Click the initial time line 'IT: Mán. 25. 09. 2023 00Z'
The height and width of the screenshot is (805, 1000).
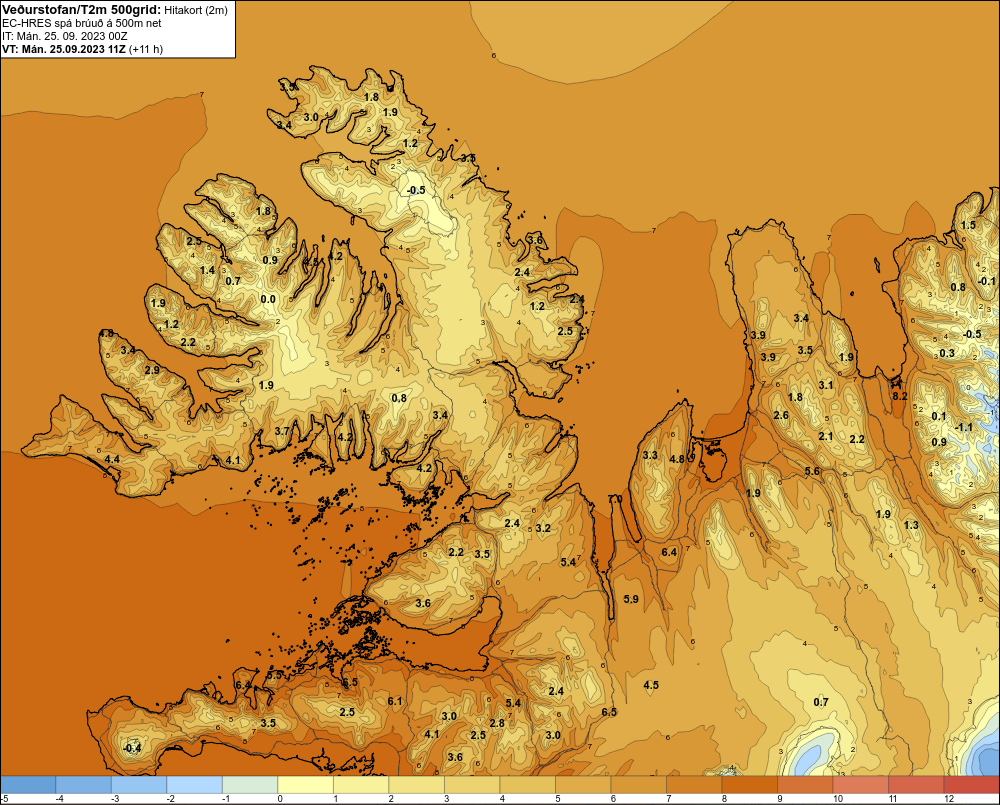tap(64, 36)
